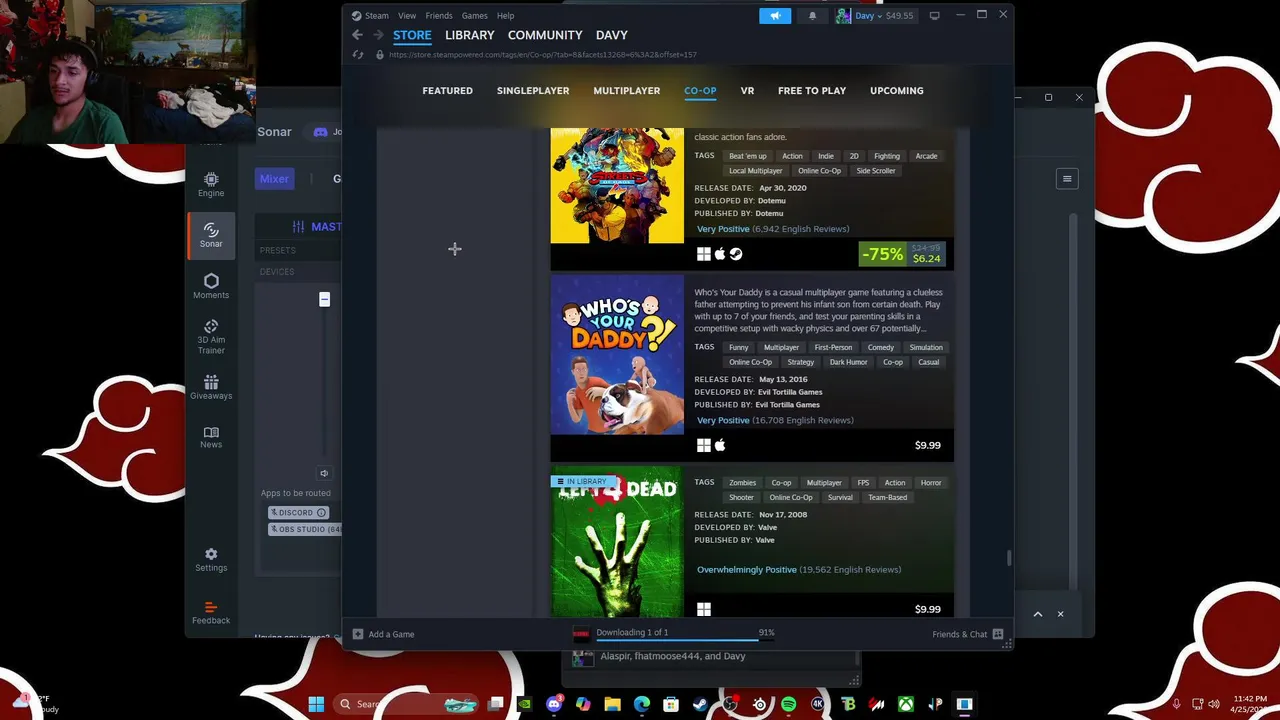Click the Steam store page scrollbar
The image size is (1280, 720).
click(1008, 559)
